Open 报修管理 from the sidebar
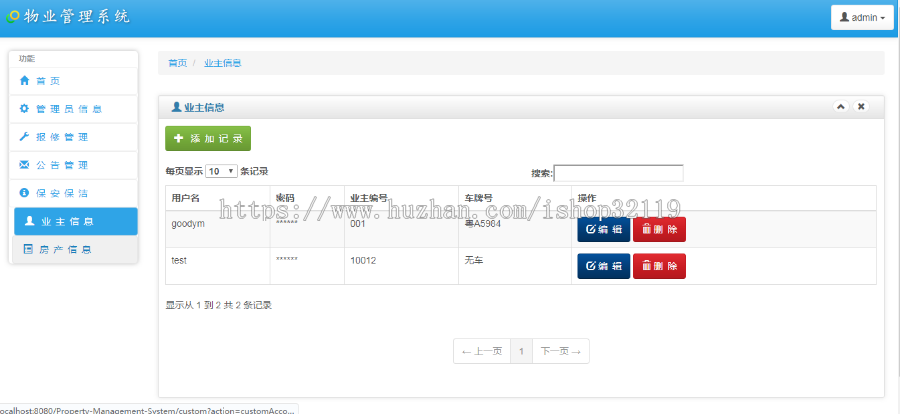Screen dimensions: 900x414 click(73, 137)
